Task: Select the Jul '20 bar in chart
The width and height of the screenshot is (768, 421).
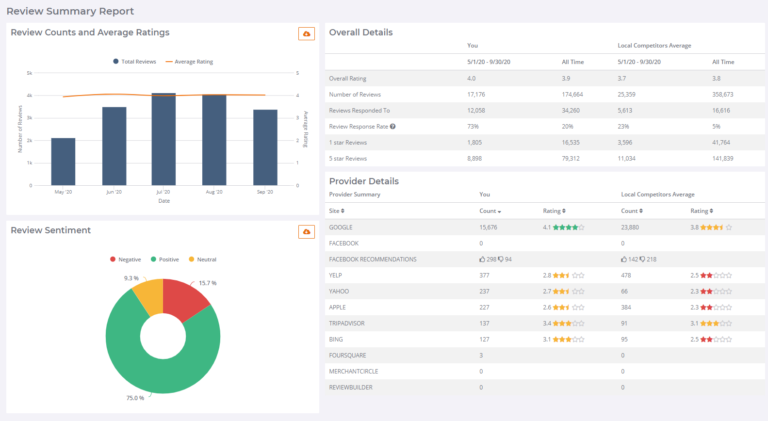Action: point(164,138)
